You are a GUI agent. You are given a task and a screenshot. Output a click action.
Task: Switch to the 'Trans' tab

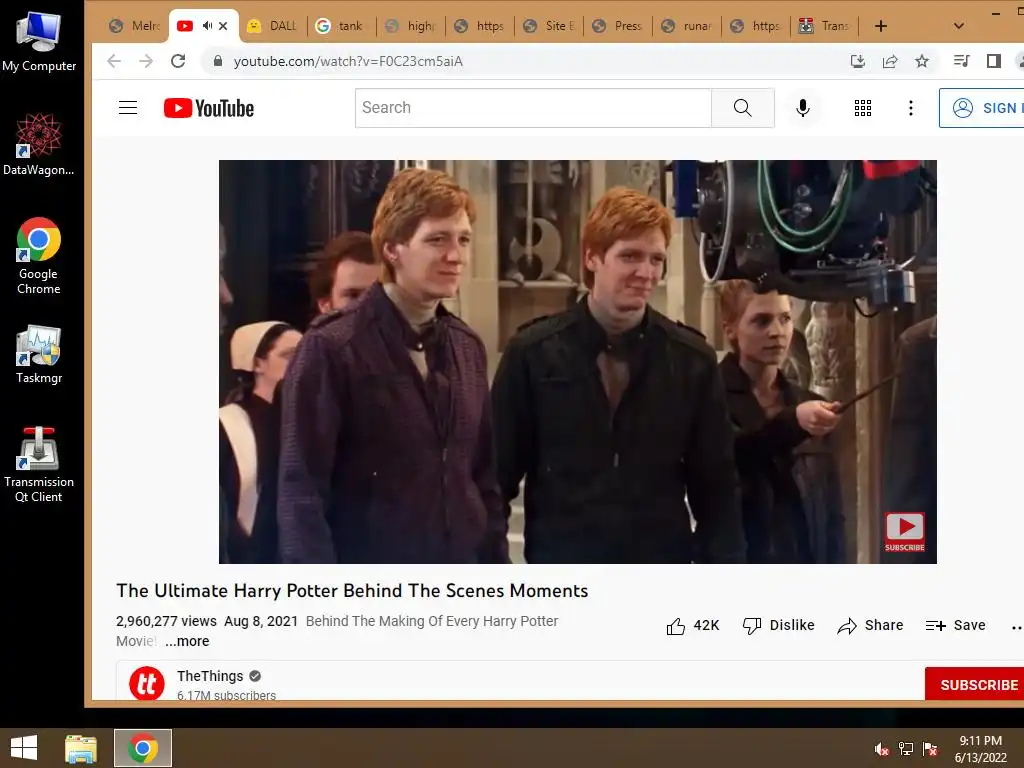pos(825,26)
